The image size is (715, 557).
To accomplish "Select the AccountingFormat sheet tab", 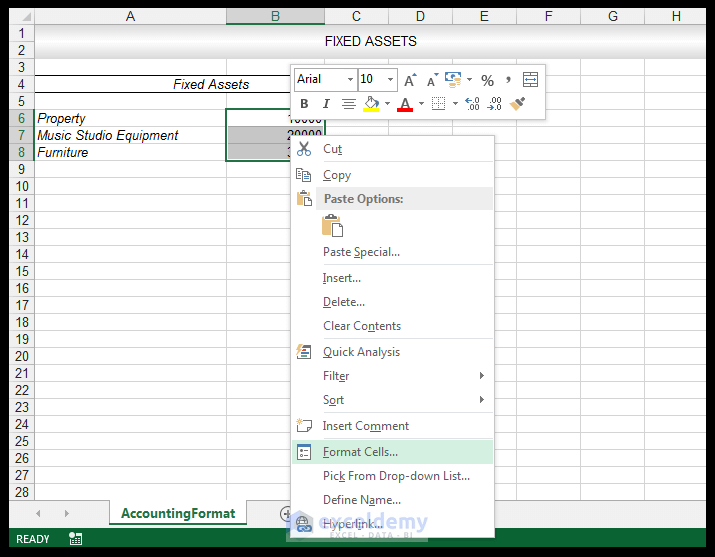I will tap(178, 513).
